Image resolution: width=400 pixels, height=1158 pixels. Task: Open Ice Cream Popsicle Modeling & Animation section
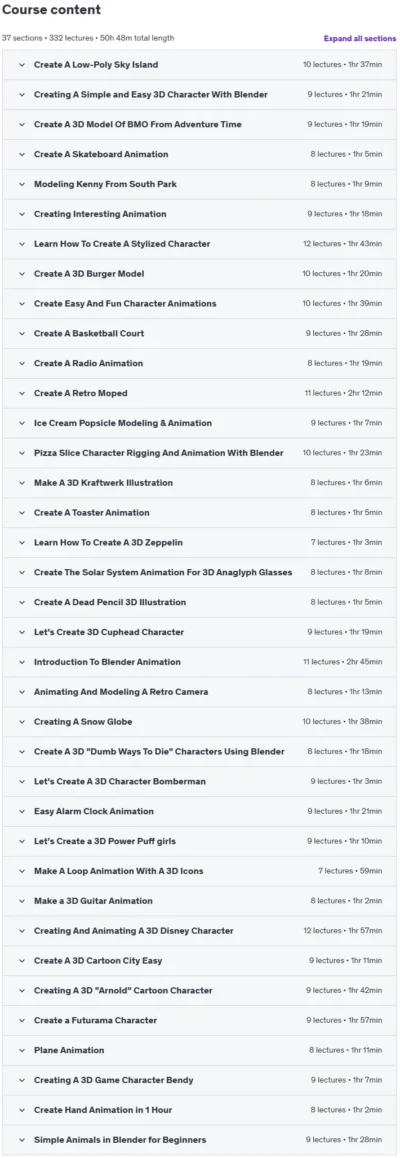coord(199,423)
